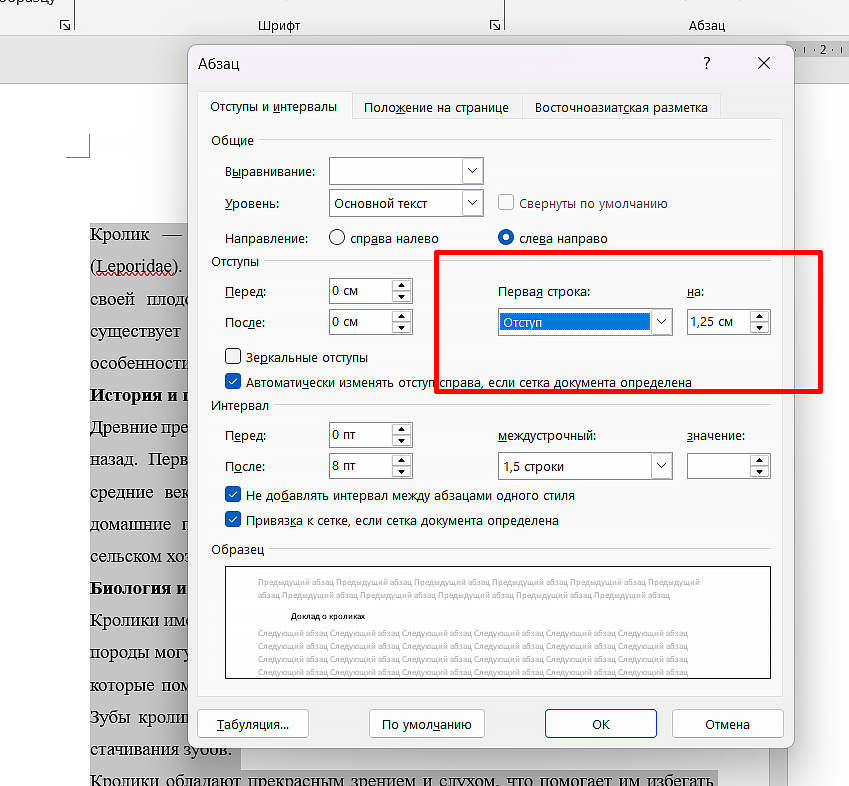849x786 pixels.
Task: Increase first line indent value
Action: (760, 316)
